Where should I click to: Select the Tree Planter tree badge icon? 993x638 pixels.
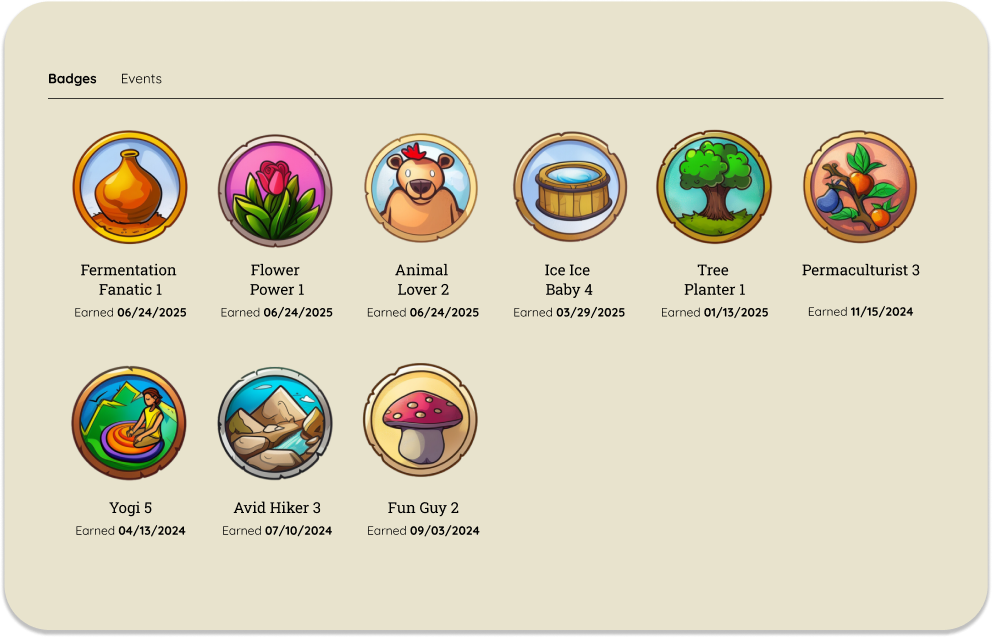click(714, 187)
